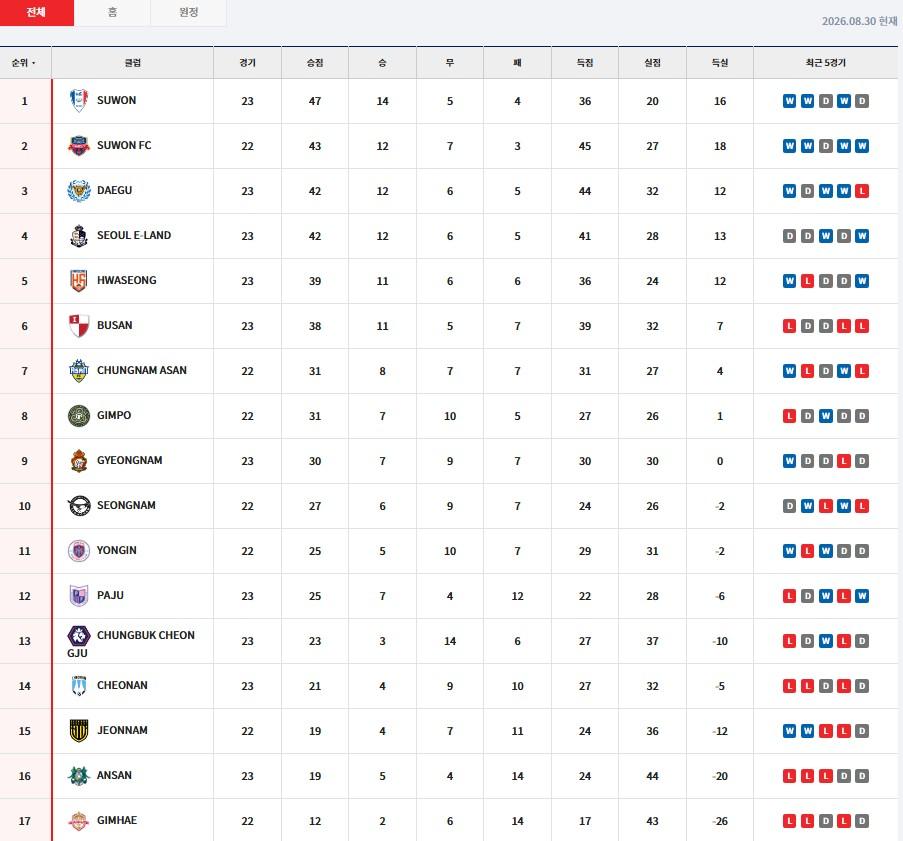The height and width of the screenshot is (841, 903).
Task: Click the Seongnam club logo
Action: pos(79,506)
